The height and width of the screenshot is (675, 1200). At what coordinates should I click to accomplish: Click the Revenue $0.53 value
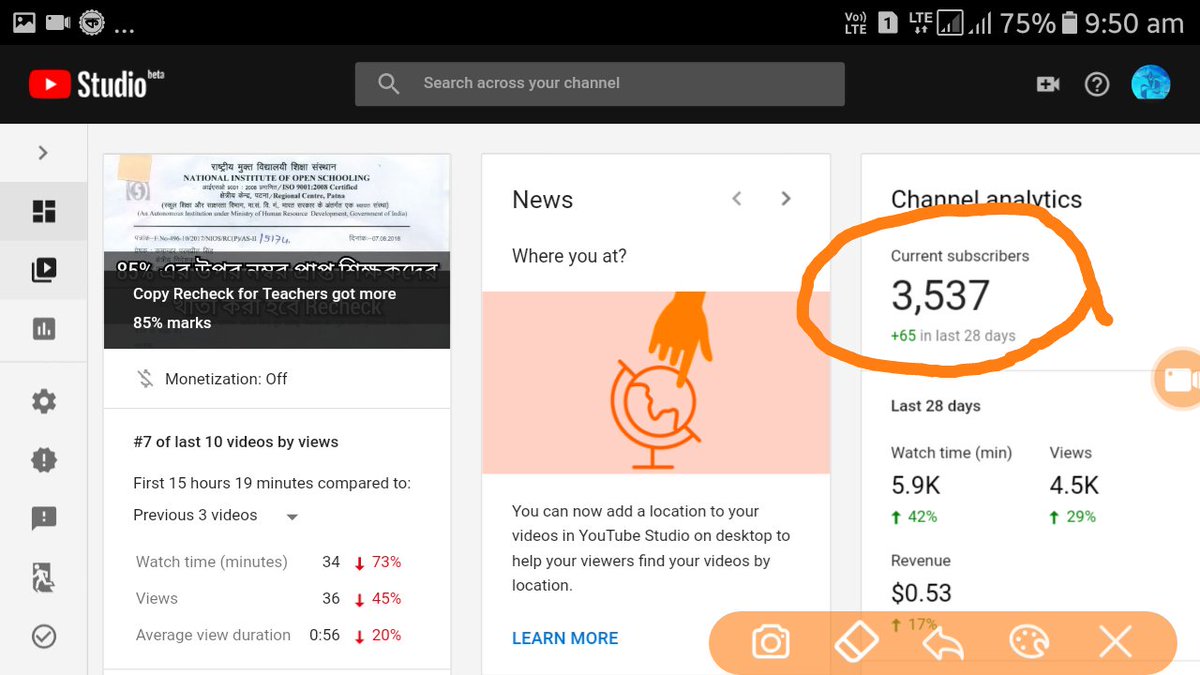click(921, 593)
